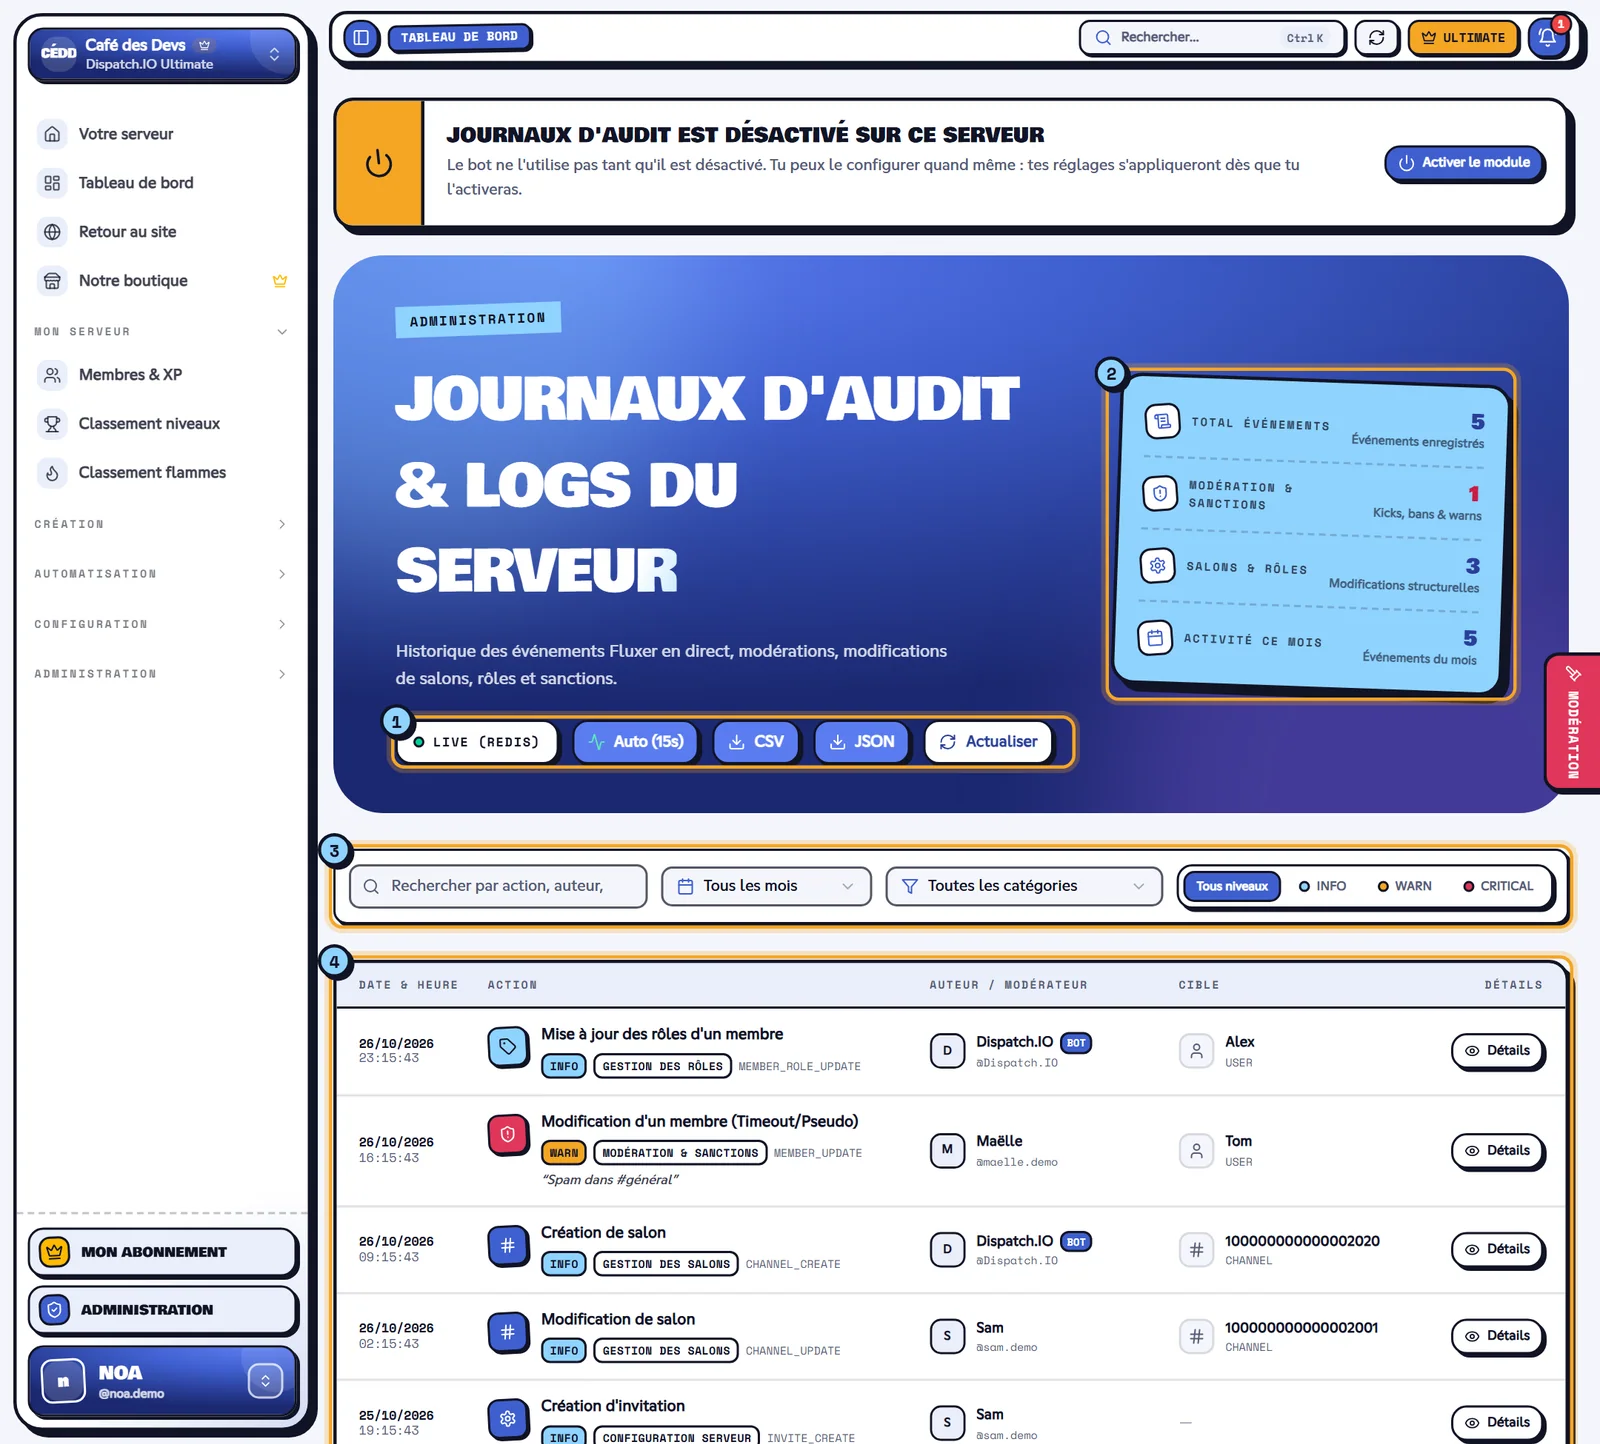Click the tag icon of role update row
Screen dimensions: 1600x1444
pyautogui.click(x=508, y=1047)
